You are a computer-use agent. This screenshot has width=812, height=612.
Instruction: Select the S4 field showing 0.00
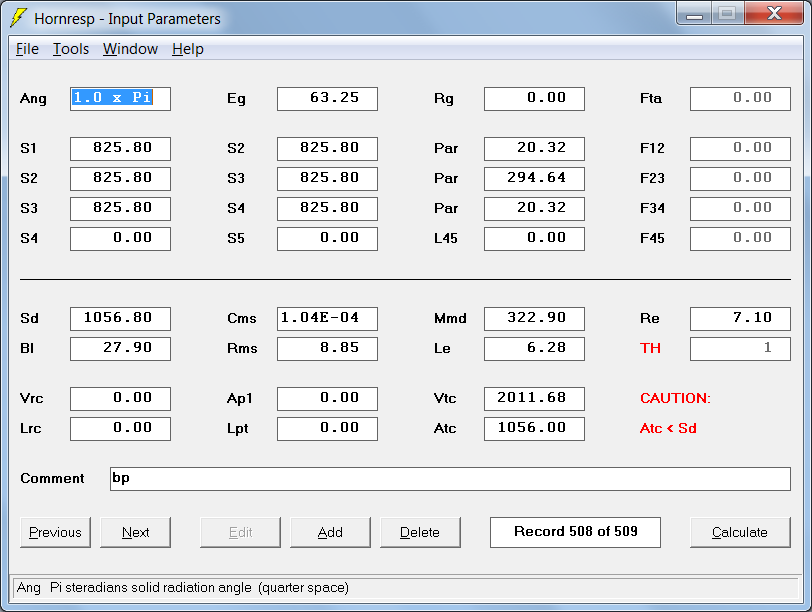[120, 239]
